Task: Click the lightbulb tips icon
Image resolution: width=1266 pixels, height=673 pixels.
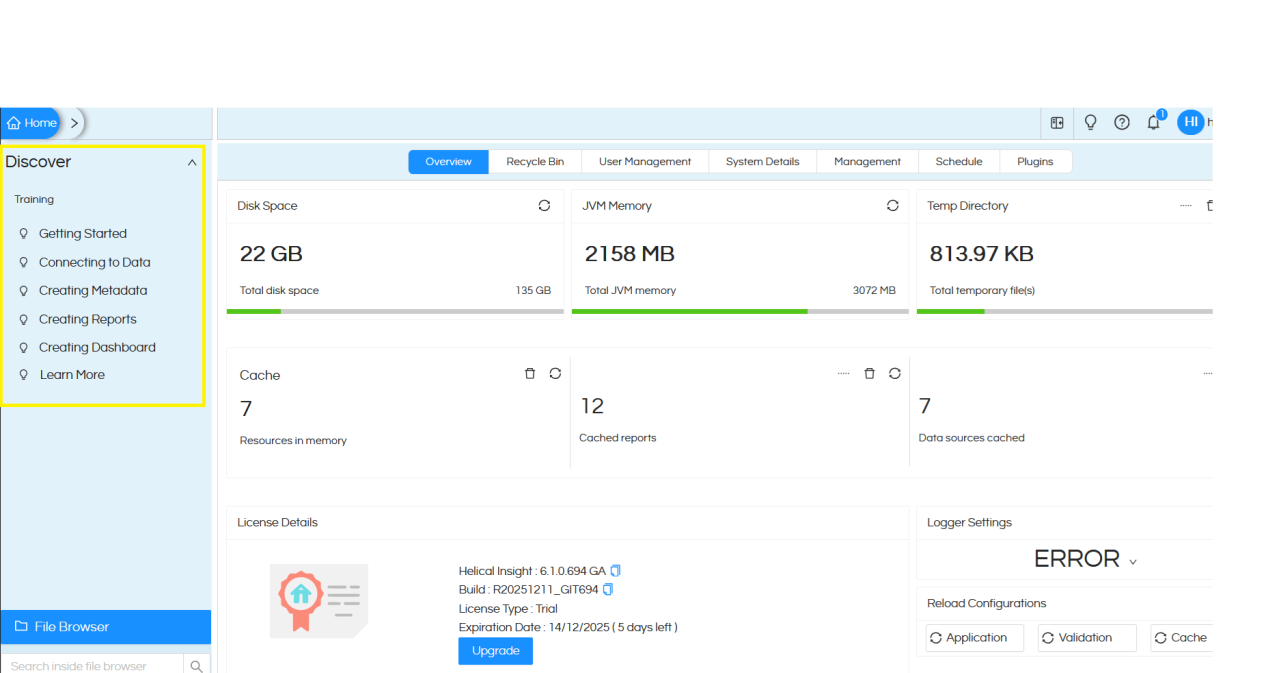Action: pos(1090,122)
